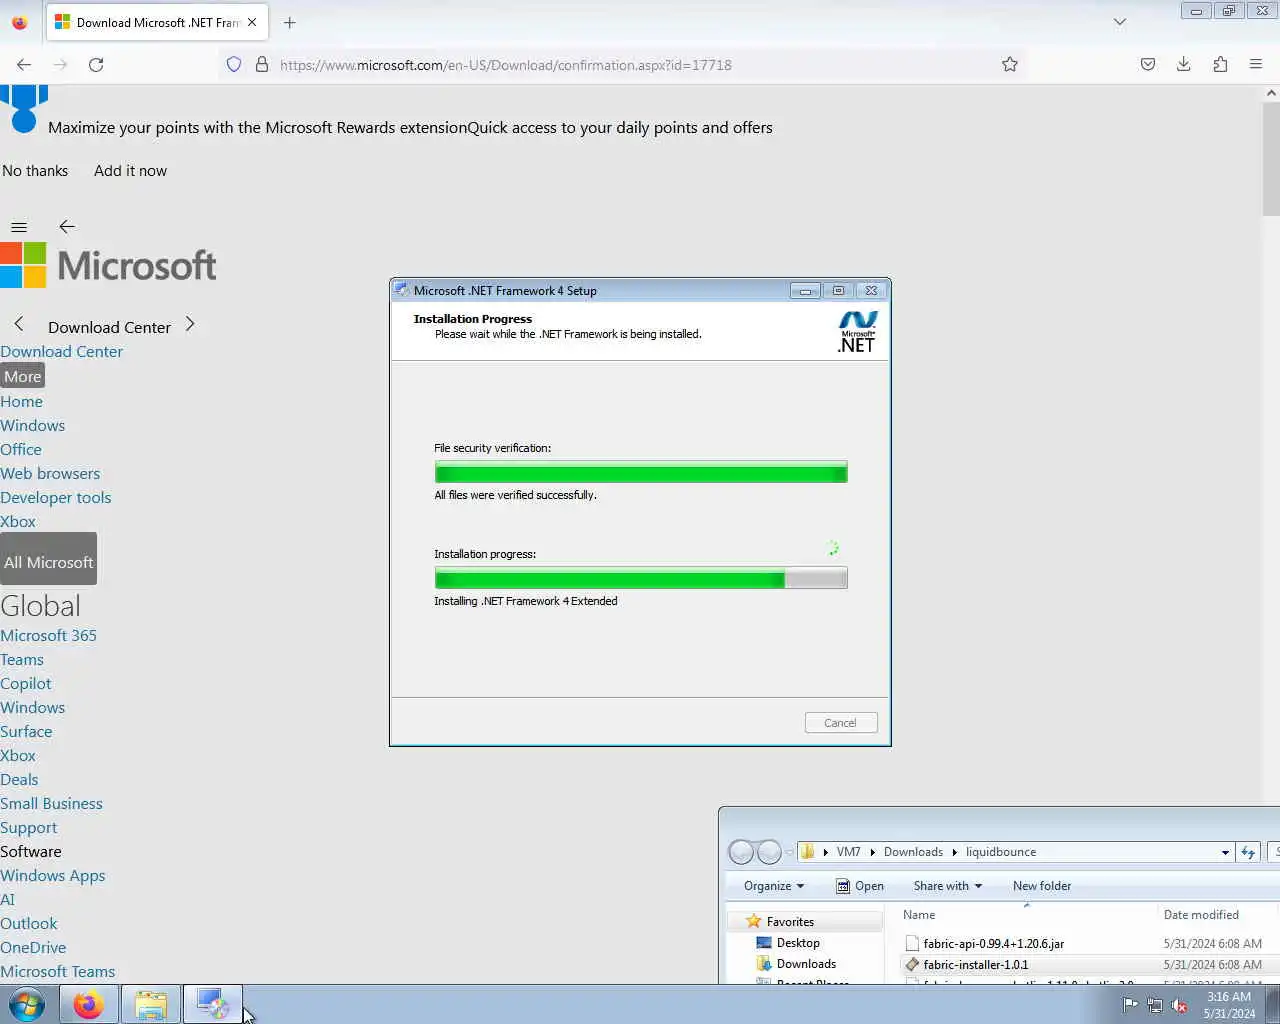
Task: Open the Office navigation link
Action: click(21, 450)
